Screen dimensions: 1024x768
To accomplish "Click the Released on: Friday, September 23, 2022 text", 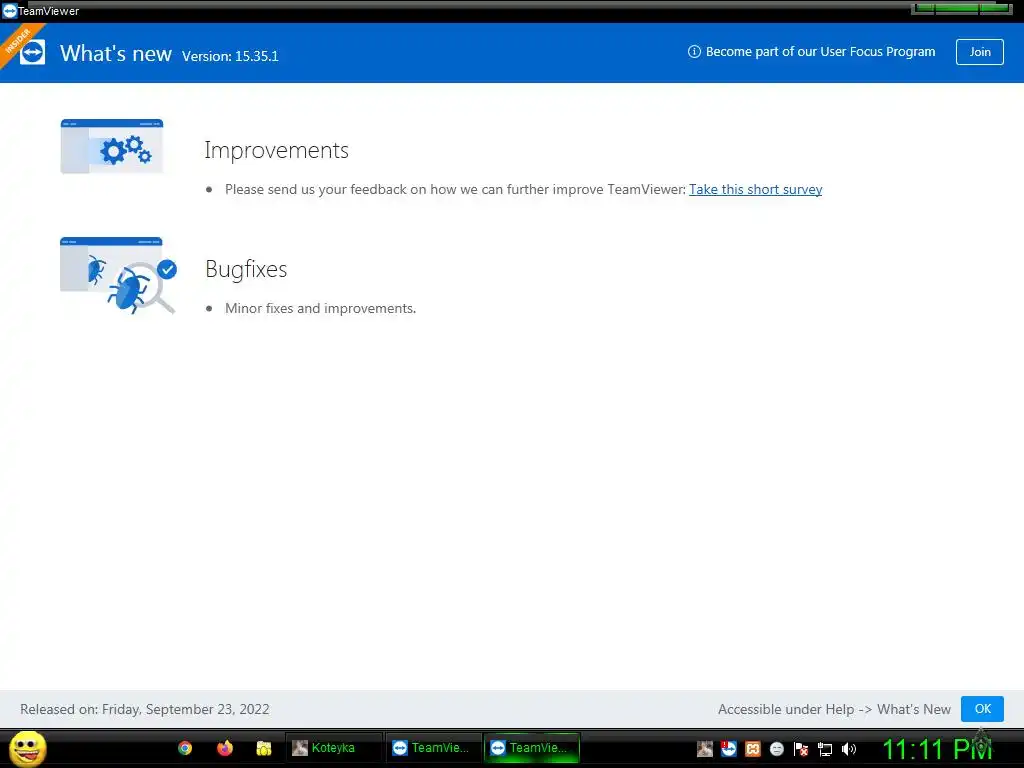I will click(145, 709).
